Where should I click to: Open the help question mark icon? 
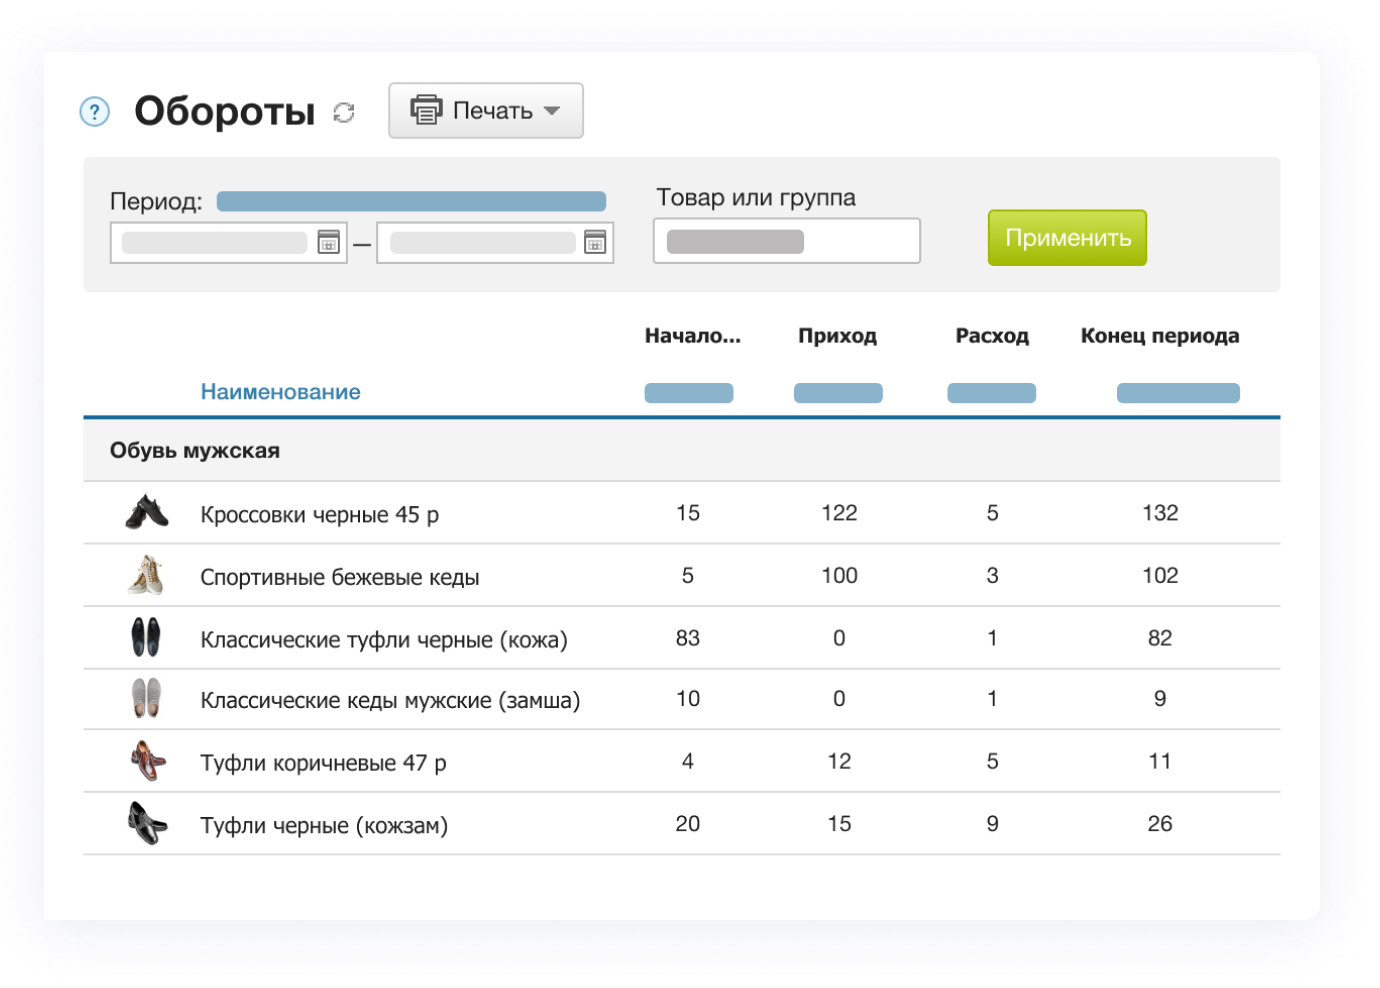click(94, 111)
